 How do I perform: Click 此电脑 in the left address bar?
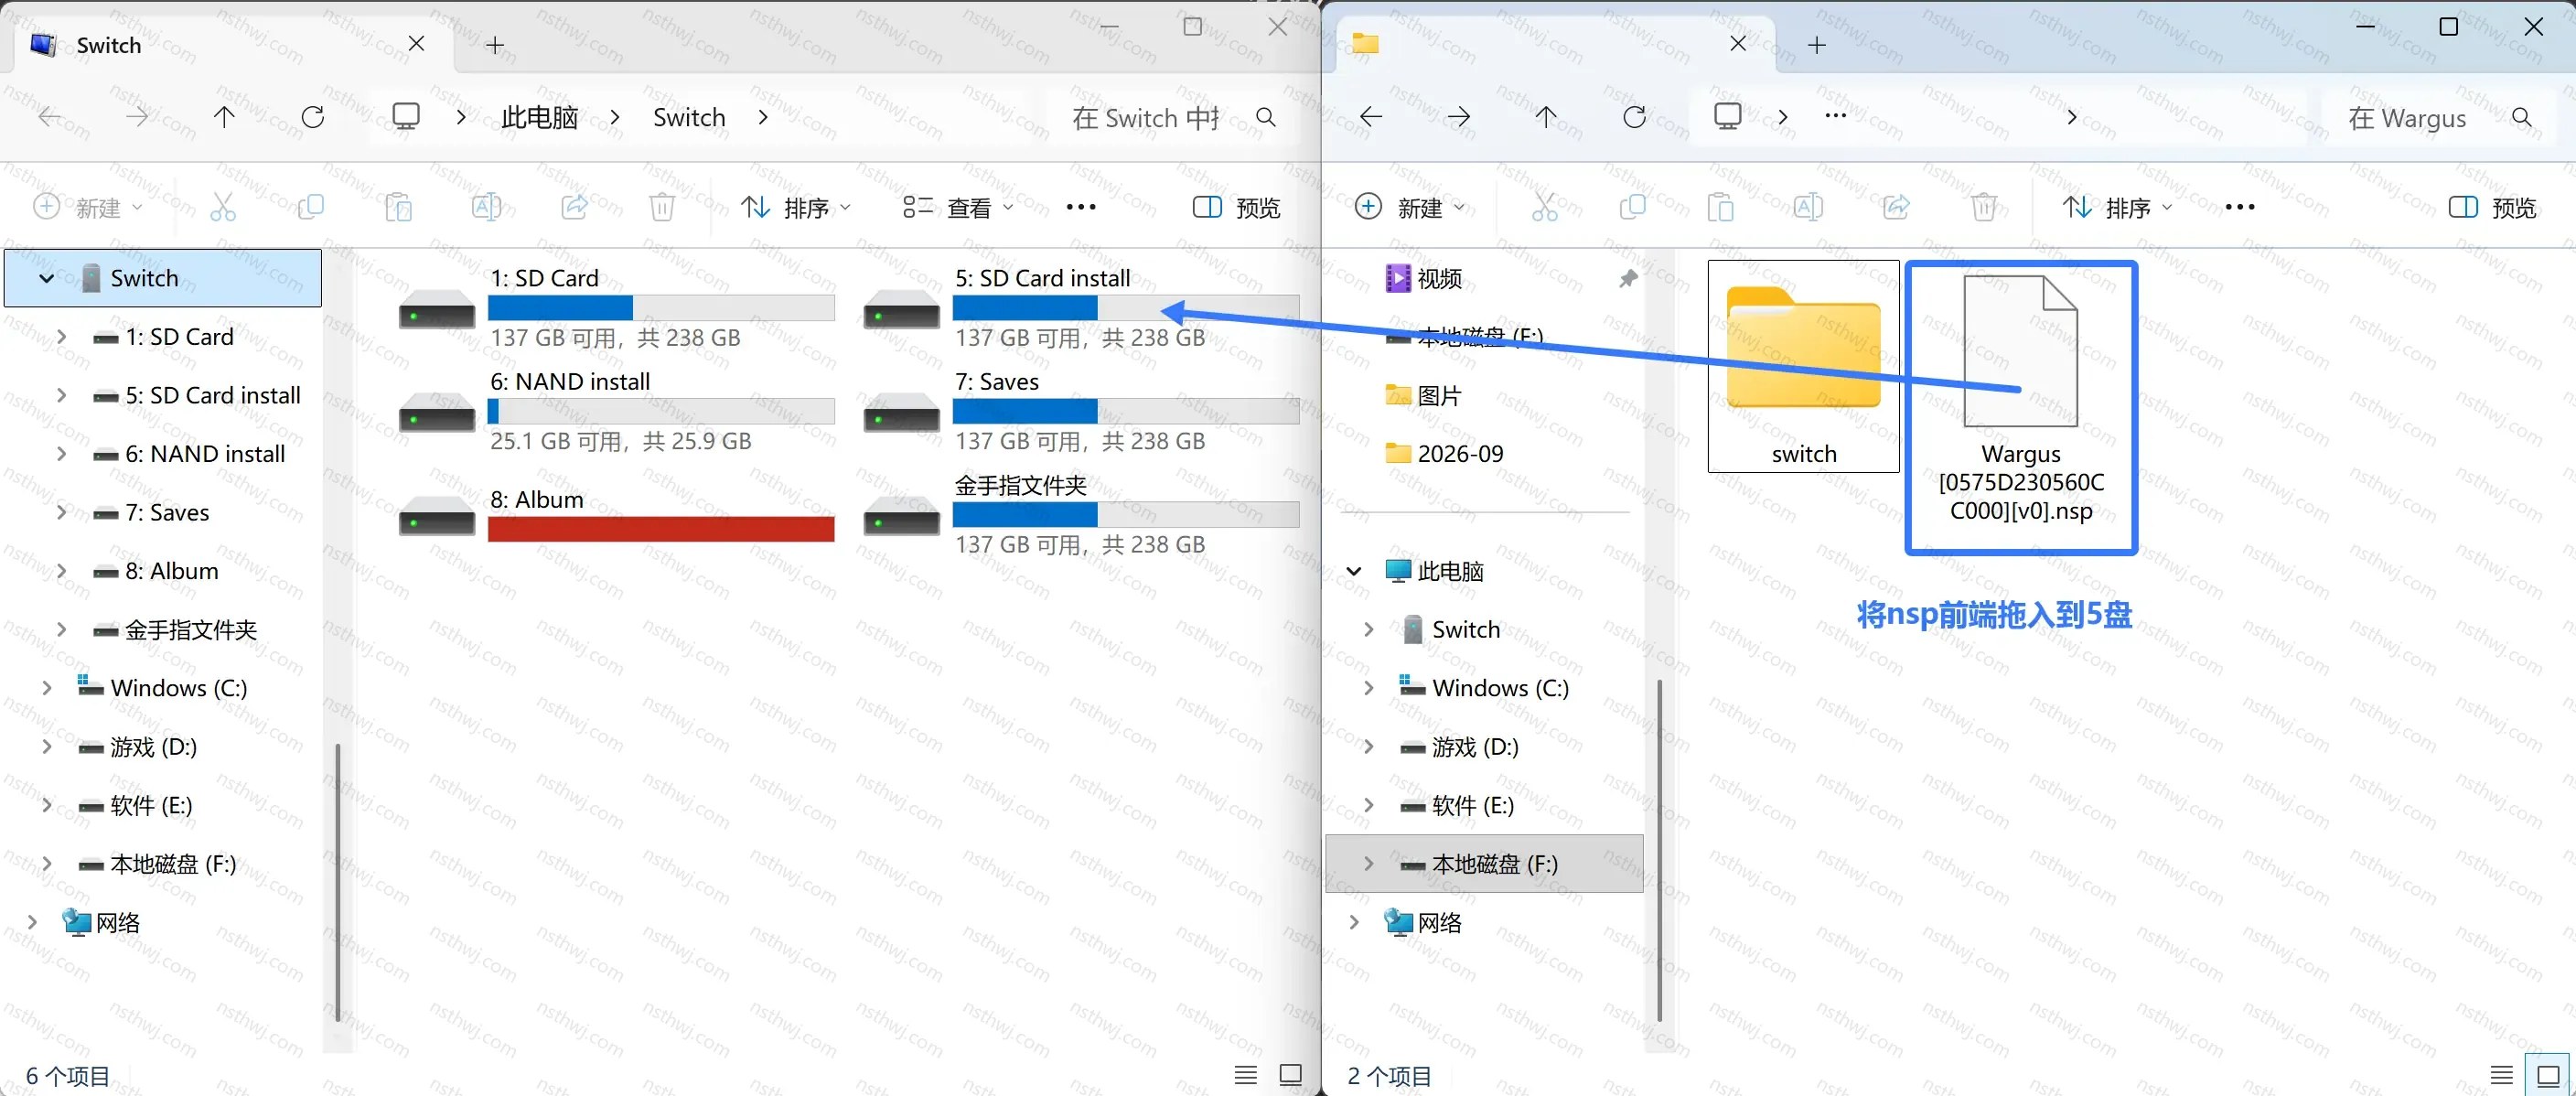[x=540, y=118]
